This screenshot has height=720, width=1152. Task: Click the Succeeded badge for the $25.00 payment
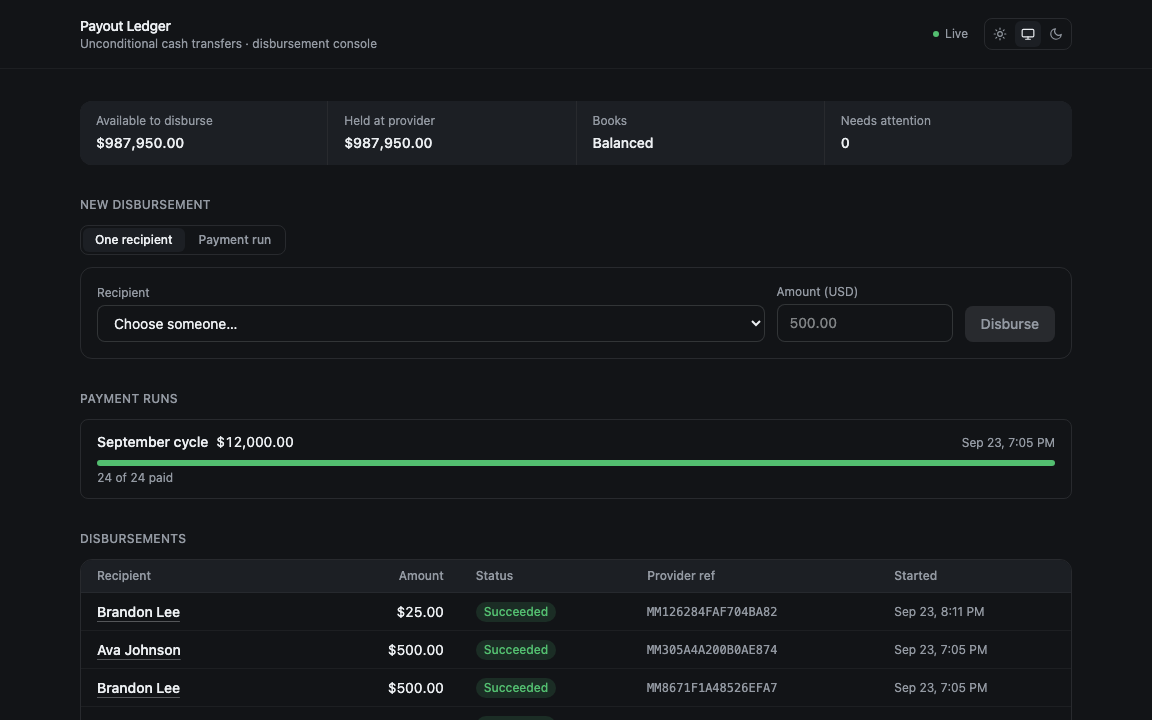click(x=516, y=611)
